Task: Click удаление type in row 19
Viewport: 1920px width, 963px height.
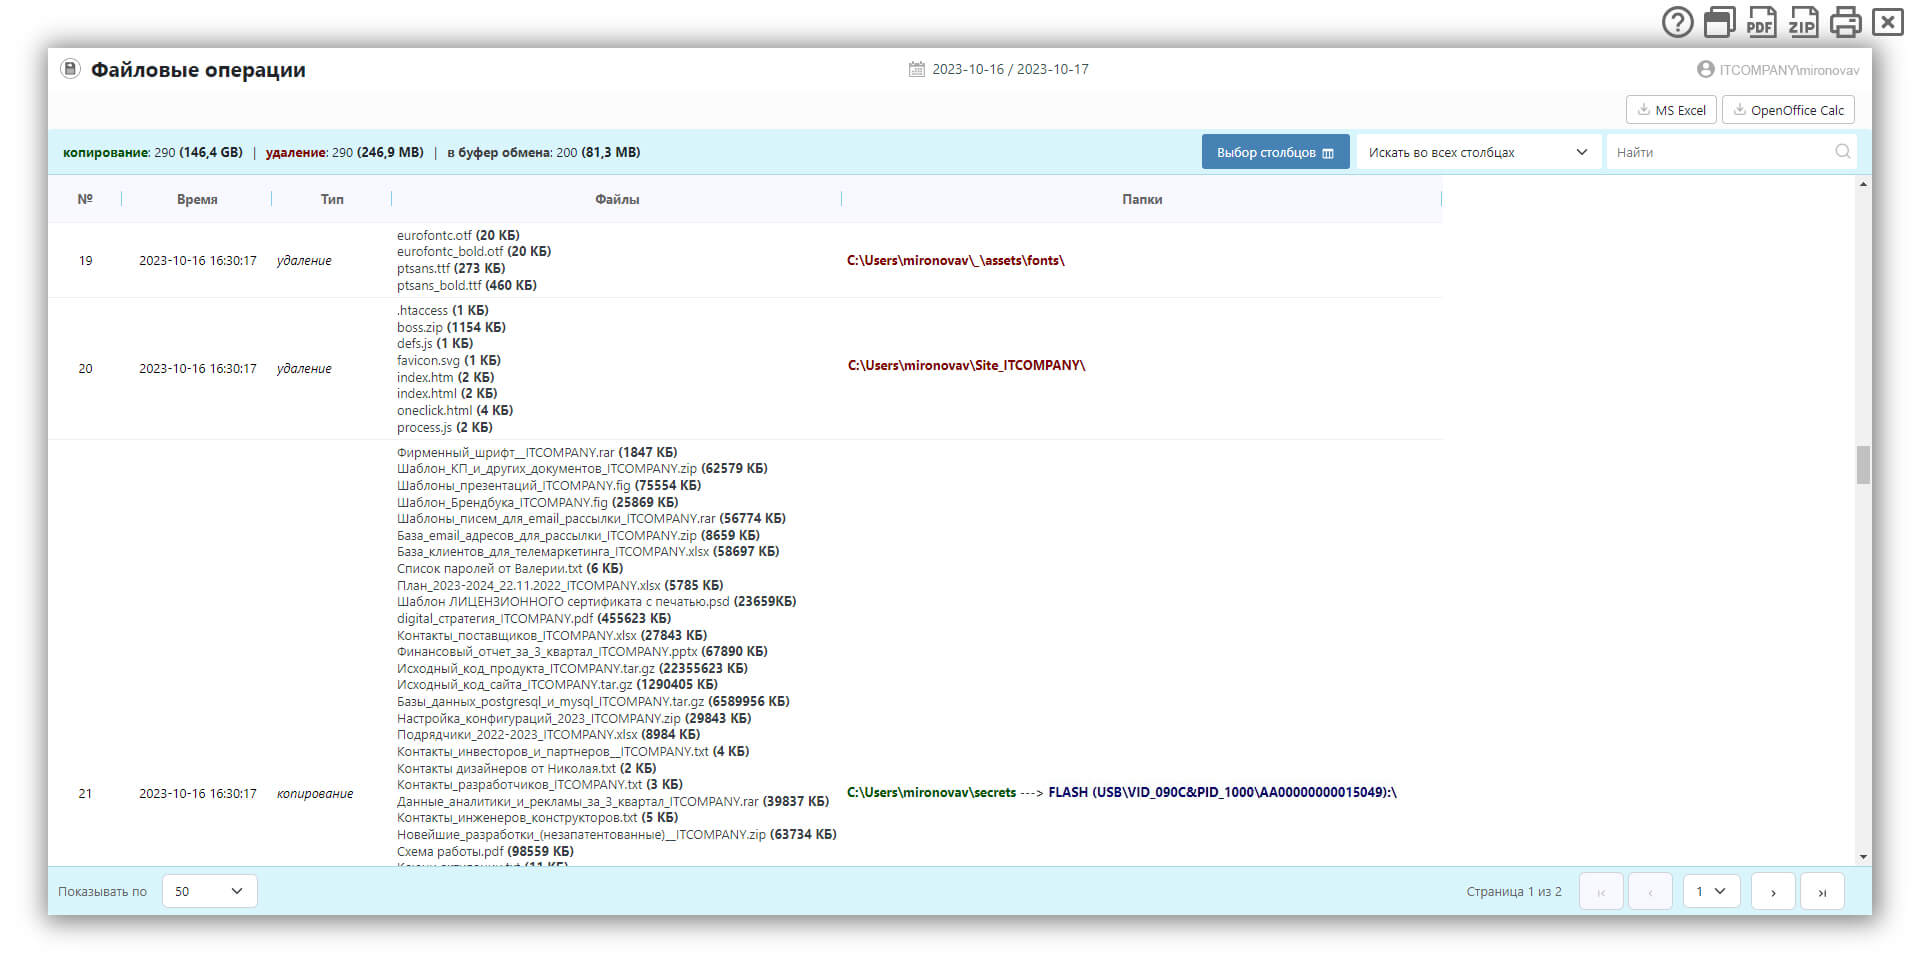Action: (x=304, y=260)
